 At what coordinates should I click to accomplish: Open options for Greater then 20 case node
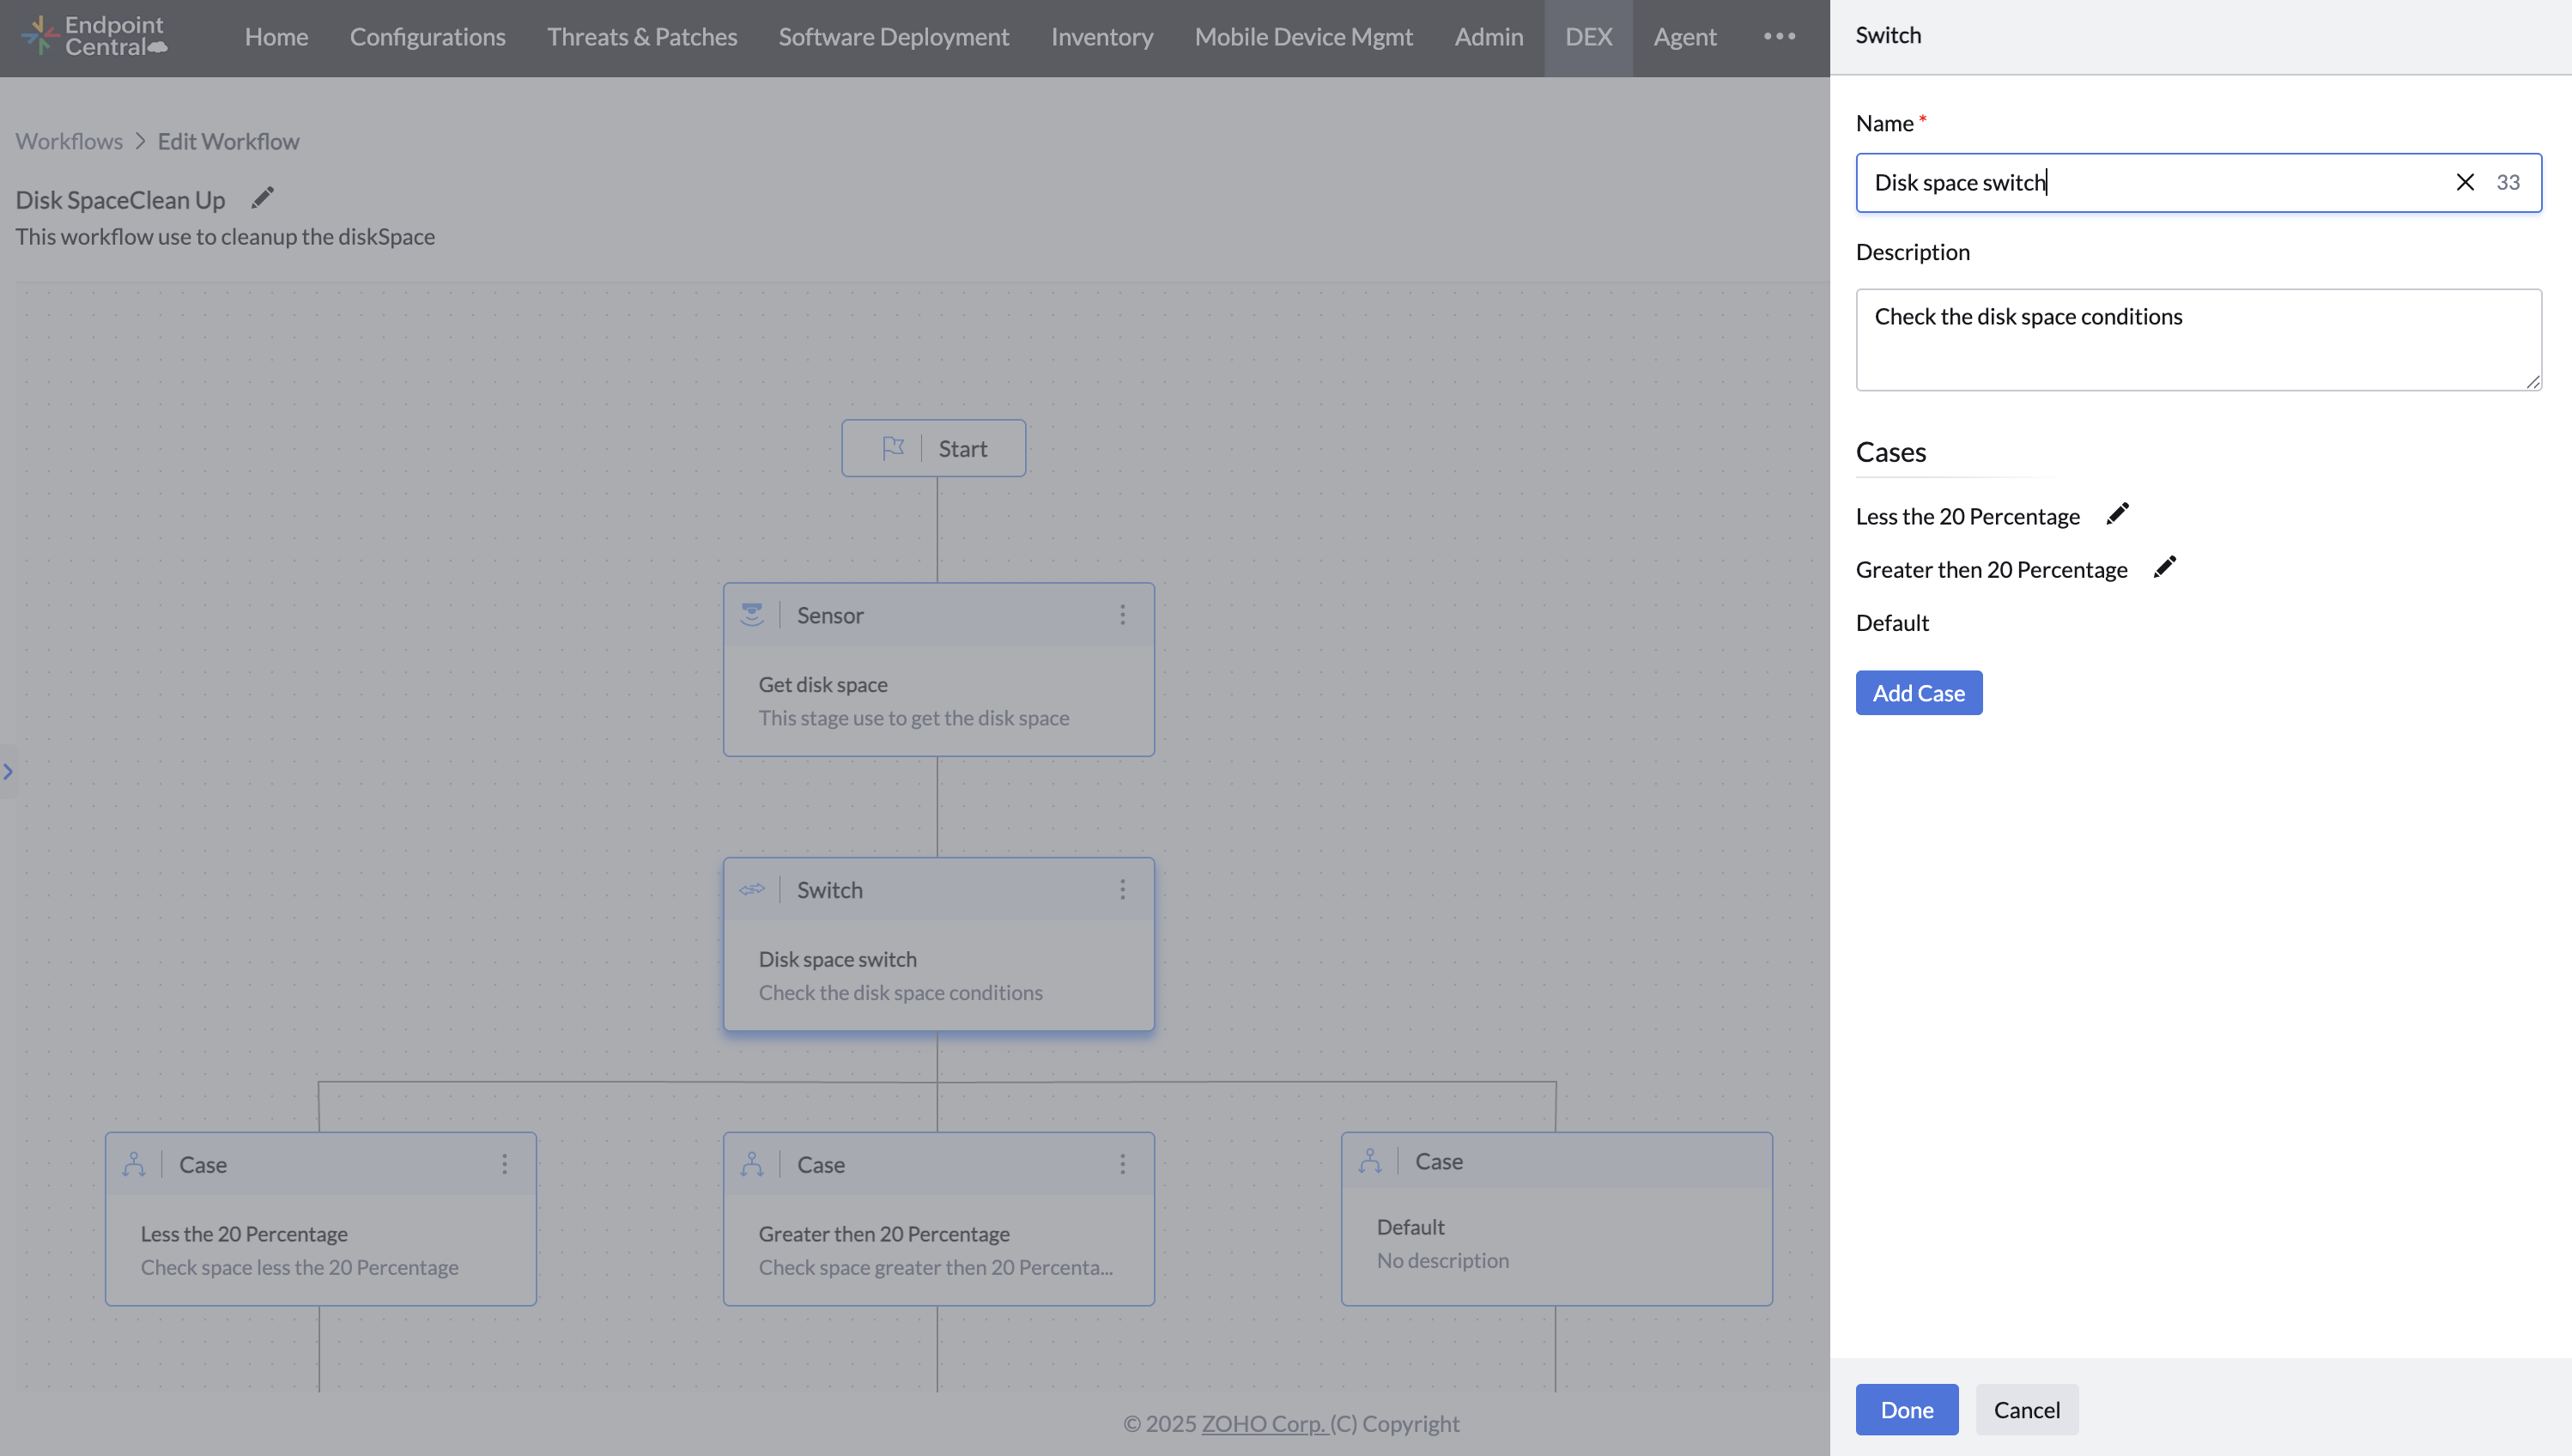tap(1122, 1164)
